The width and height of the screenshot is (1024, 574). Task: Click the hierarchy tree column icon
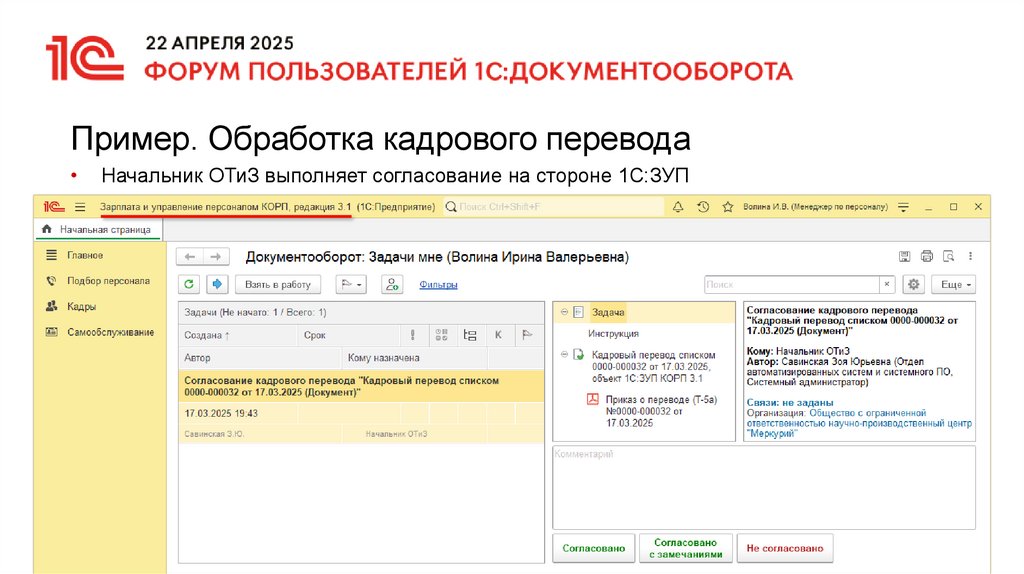[470, 335]
